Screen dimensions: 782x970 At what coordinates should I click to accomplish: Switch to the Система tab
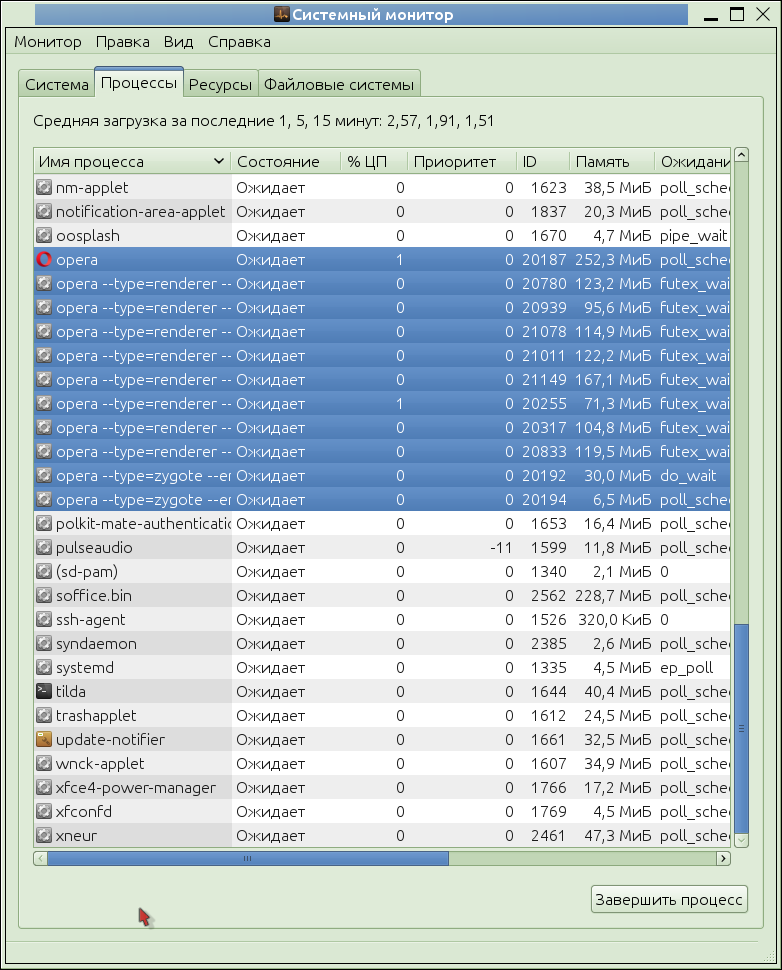[57, 85]
